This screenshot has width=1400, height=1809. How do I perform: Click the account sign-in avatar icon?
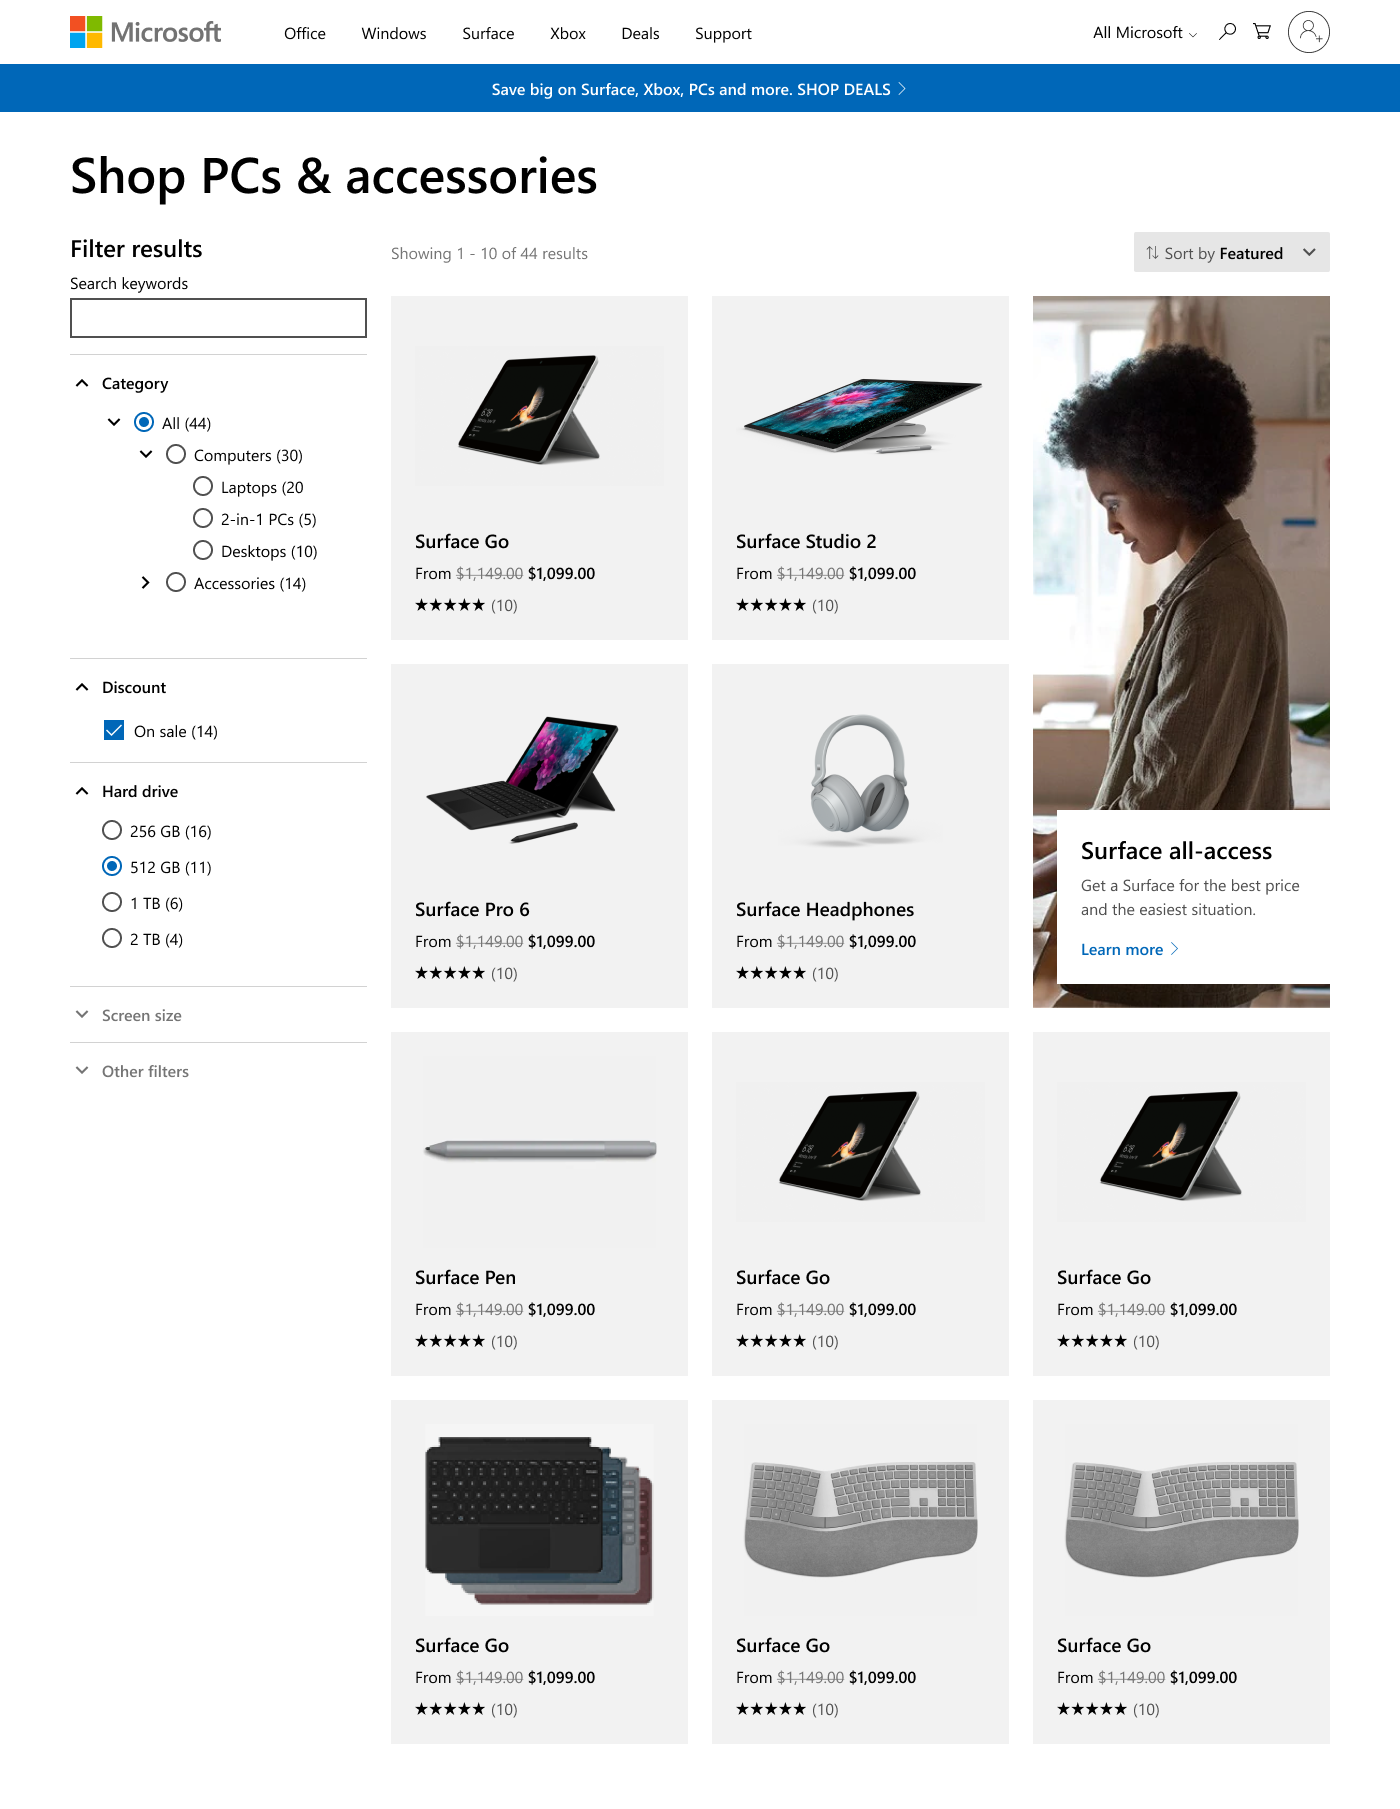[x=1308, y=32]
